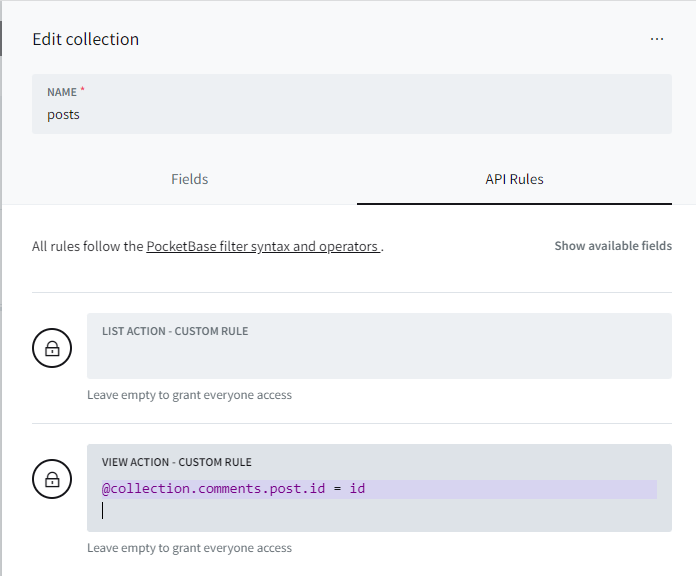696x576 pixels.
Task: Focus the collection Name field containing posts
Action: [352, 104]
